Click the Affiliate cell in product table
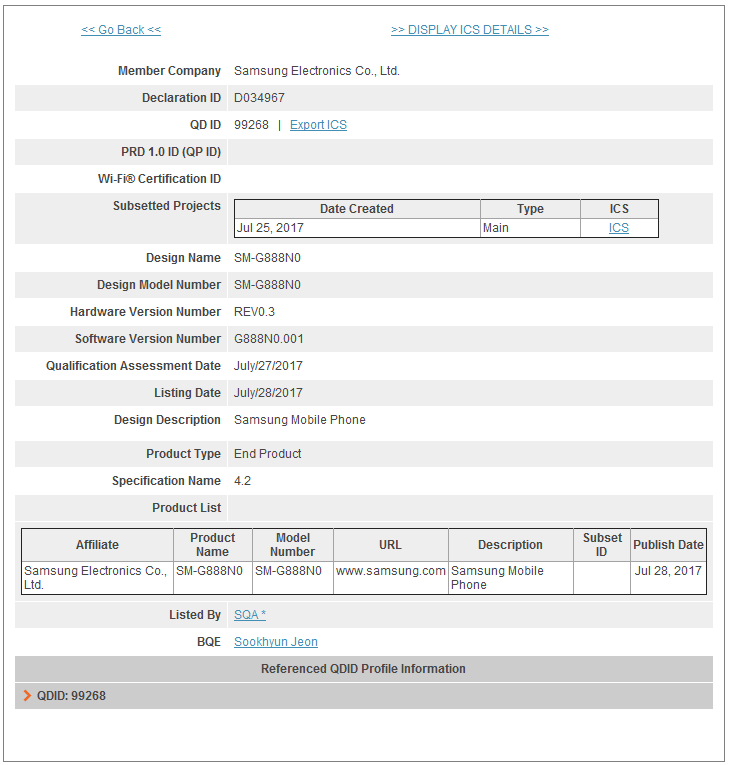This screenshot has height=765, width=732. [x=96, y=578]
